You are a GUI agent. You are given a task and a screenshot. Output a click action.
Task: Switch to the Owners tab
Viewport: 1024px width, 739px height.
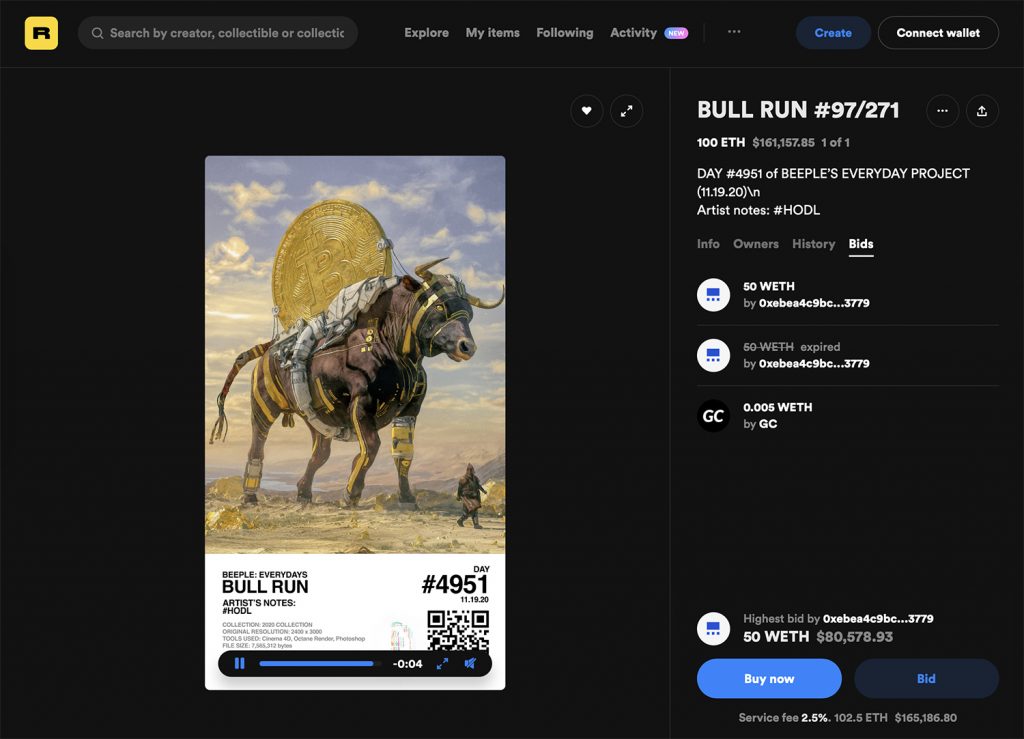click(x=755, y=244)
